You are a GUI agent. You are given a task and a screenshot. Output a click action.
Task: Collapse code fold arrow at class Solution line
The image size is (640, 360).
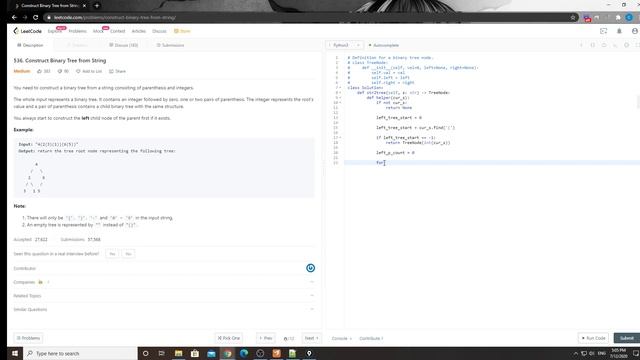pyautogui.click(x=340, y=88)
